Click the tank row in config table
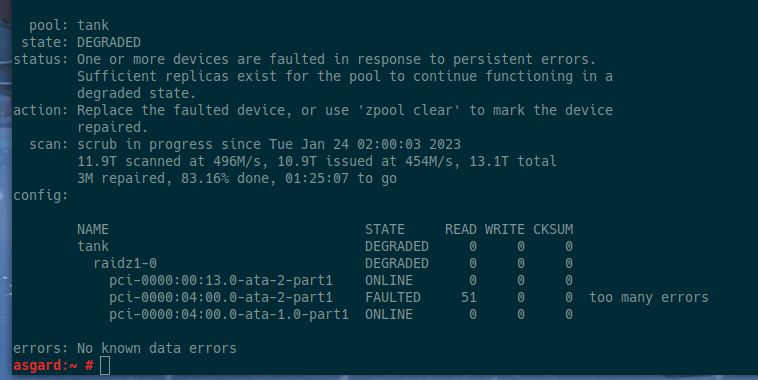This screenshot has height=380, width=758. pos(325,247)
